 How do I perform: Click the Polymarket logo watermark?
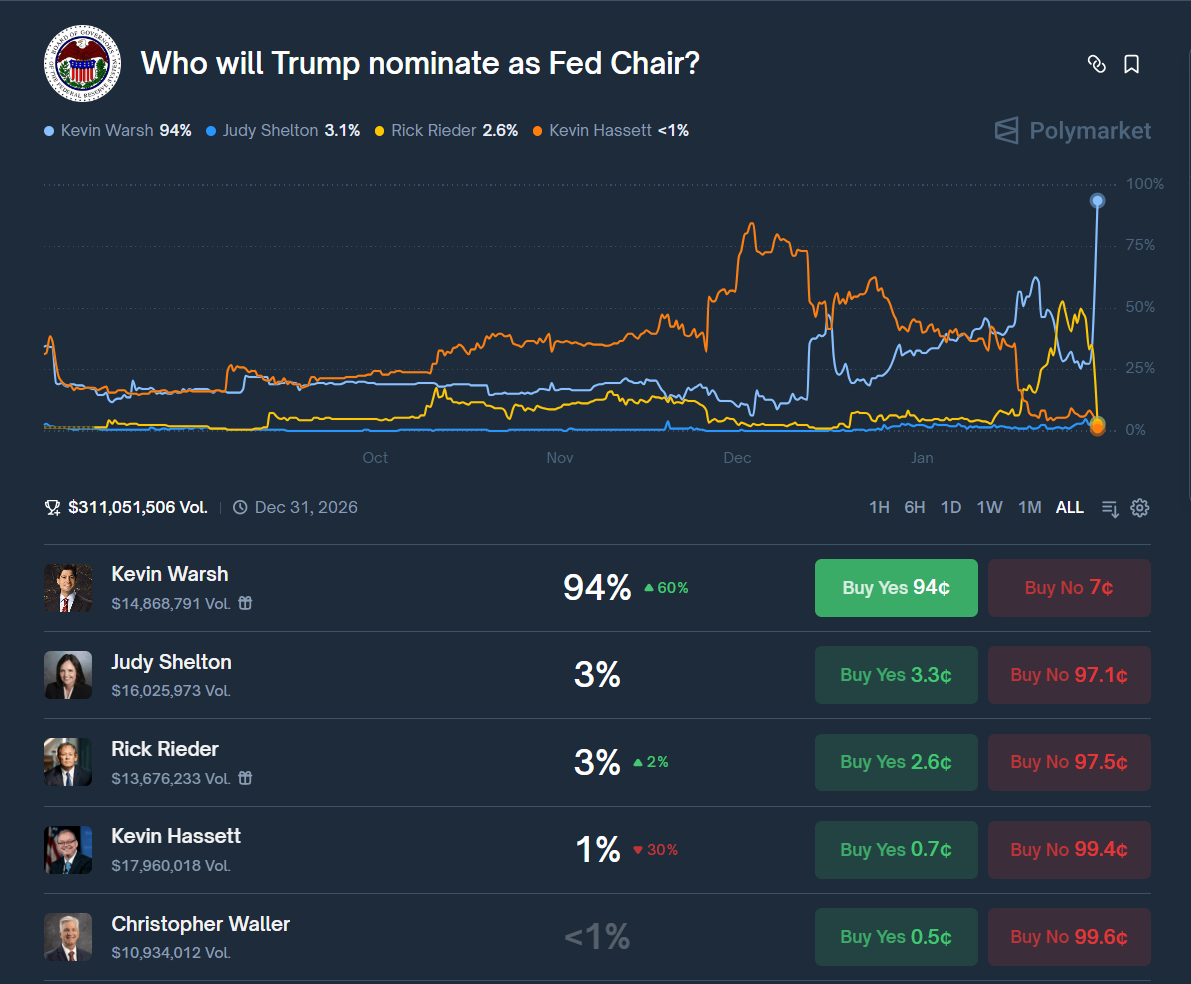click(x=1073, y=131)
